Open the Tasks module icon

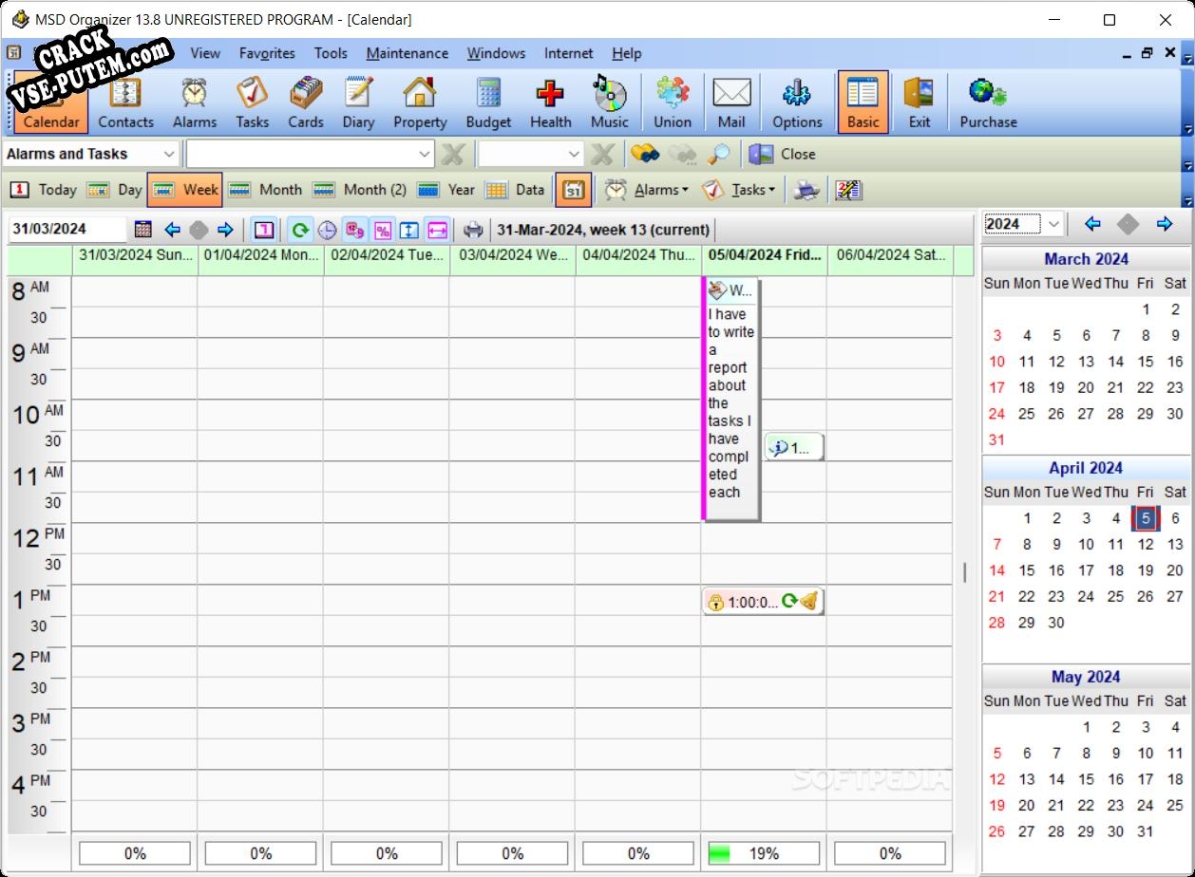(x=251, y=102)
